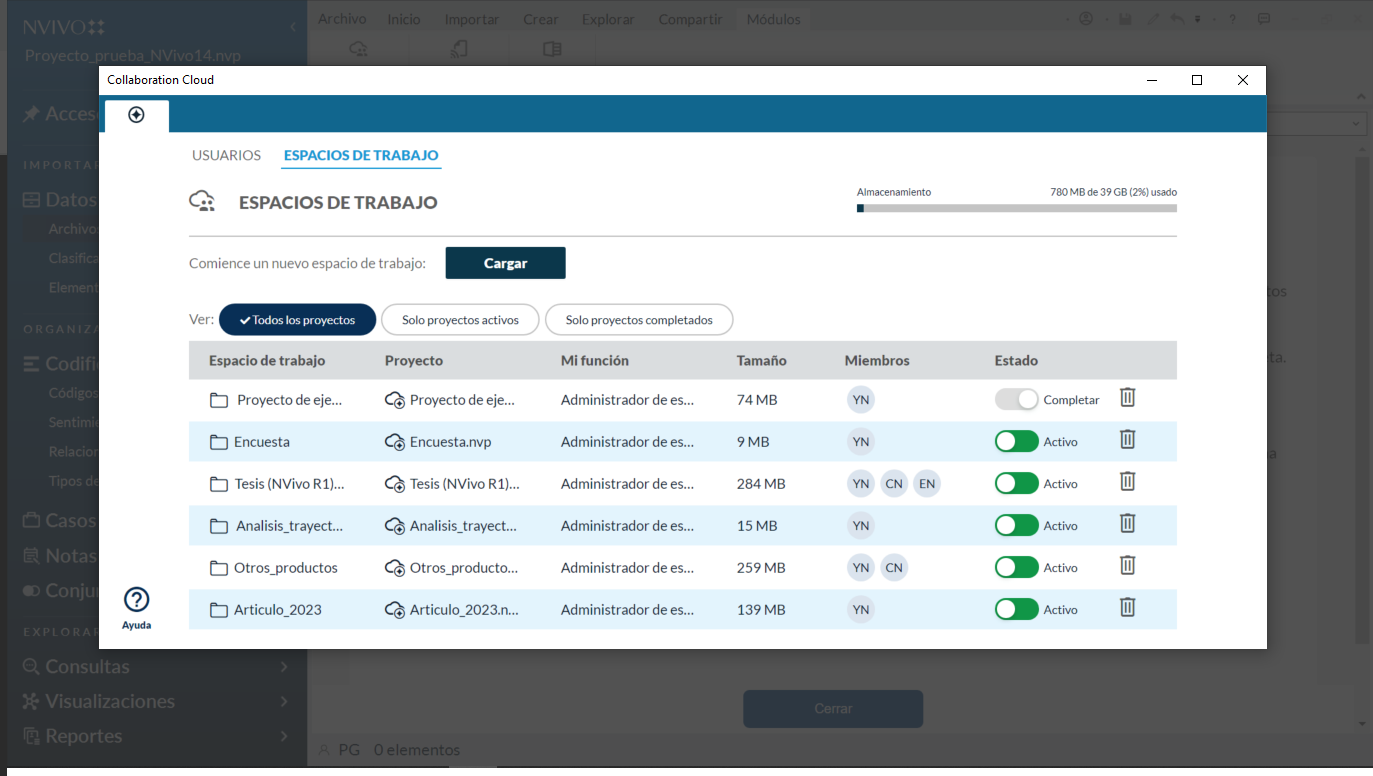Open quick access toolbar dropdown in NVivo title bar

(x=1198, y=19)
